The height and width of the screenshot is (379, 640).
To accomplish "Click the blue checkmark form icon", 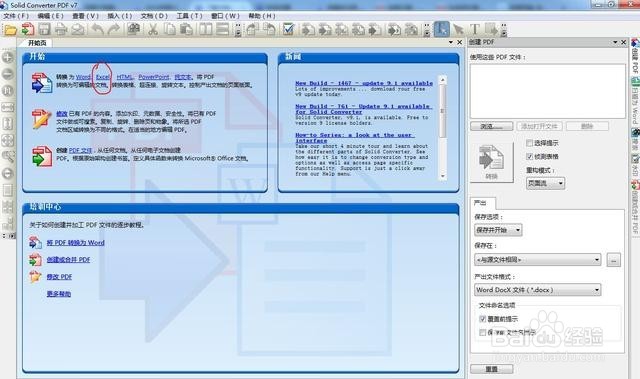I will point(288,29).
